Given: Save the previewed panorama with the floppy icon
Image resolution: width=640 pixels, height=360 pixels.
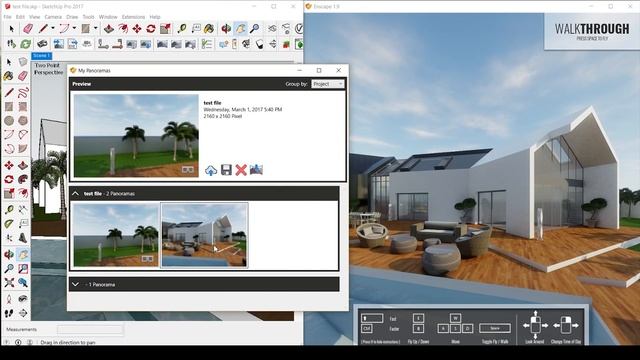Looking at the screenshot, I should click(x=226, y=170).
